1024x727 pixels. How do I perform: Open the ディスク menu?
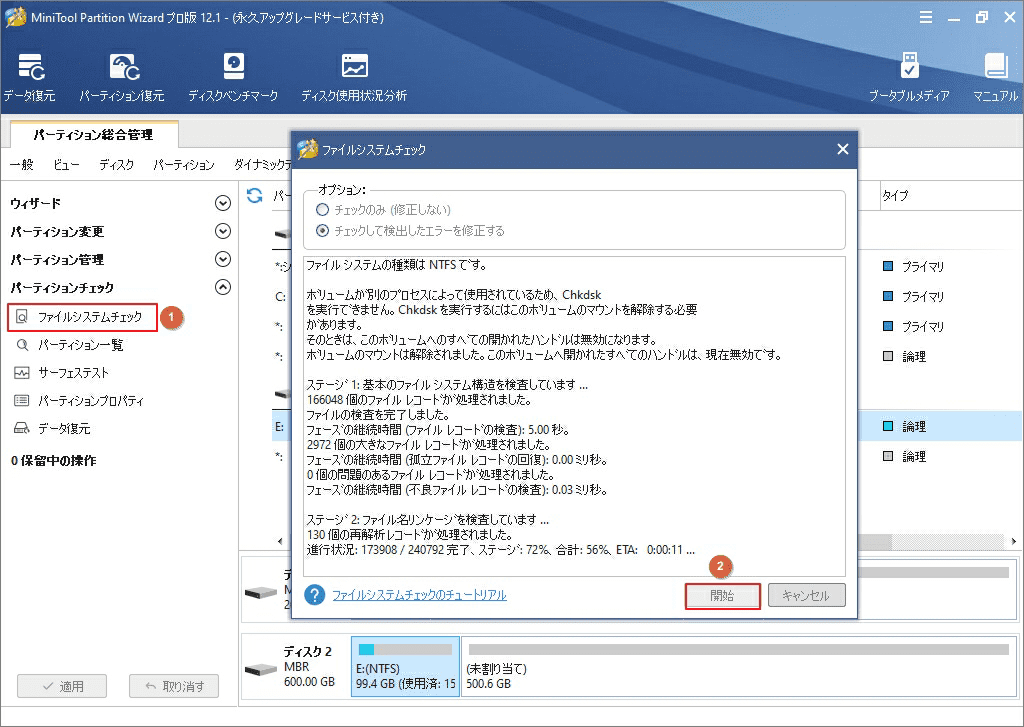click(x=116, y=165)
